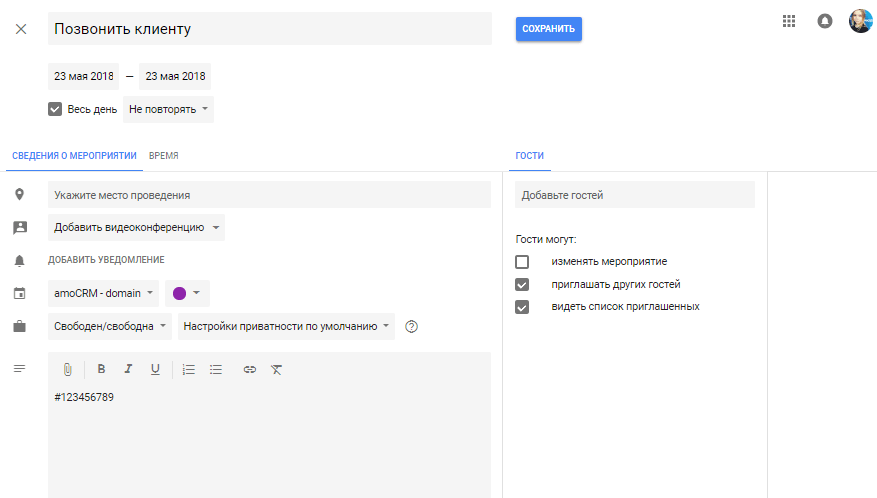
Task: Enable guests to 'изменять мероприятие'
Action: [522, 262]
